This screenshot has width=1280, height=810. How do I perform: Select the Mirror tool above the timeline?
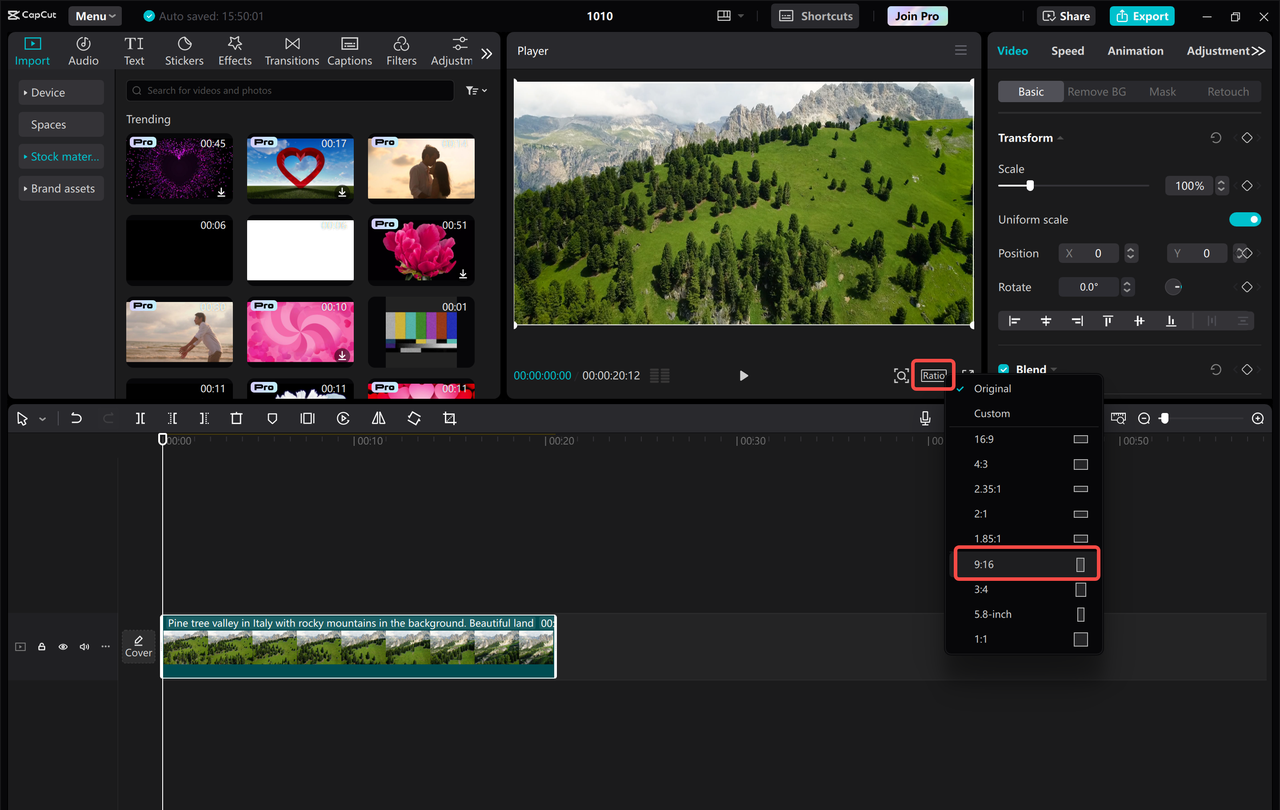[x=378, y=418]
